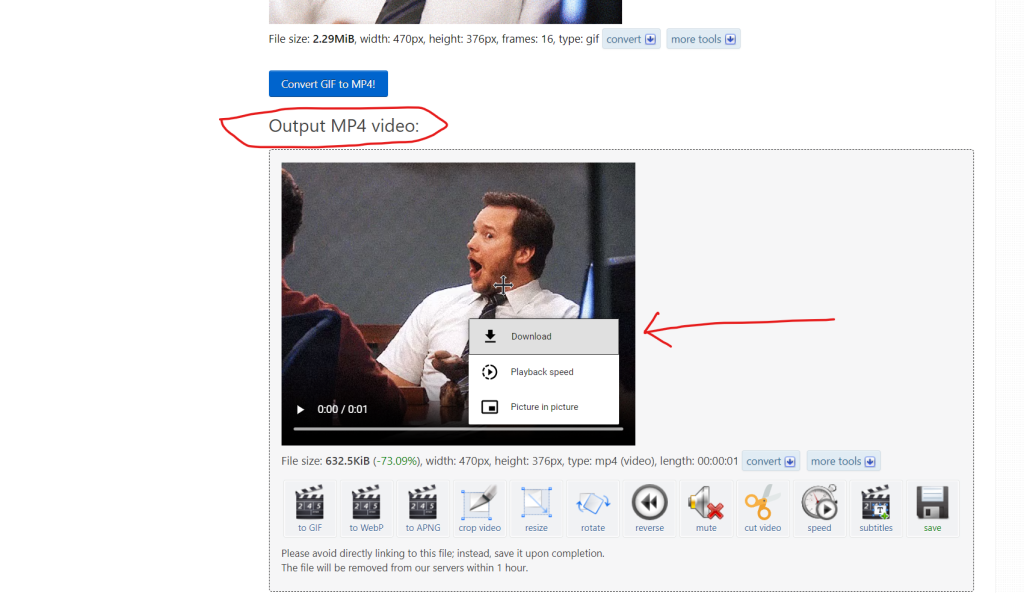Open 'more tools' dropdown next to GIF info
The image size is (1024, 593).
703,40
